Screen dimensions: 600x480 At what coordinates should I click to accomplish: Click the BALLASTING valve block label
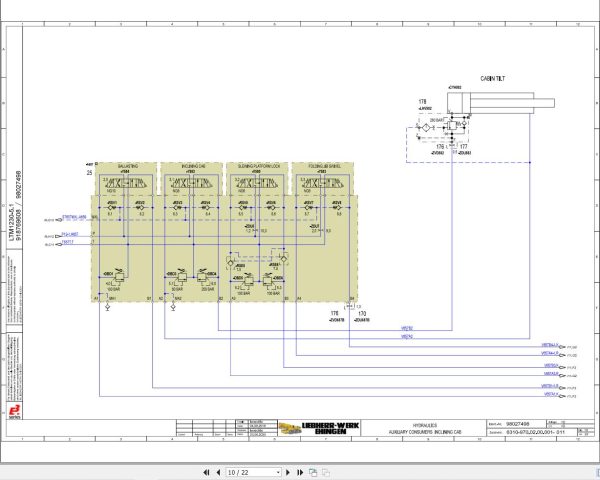coord(128,167)
